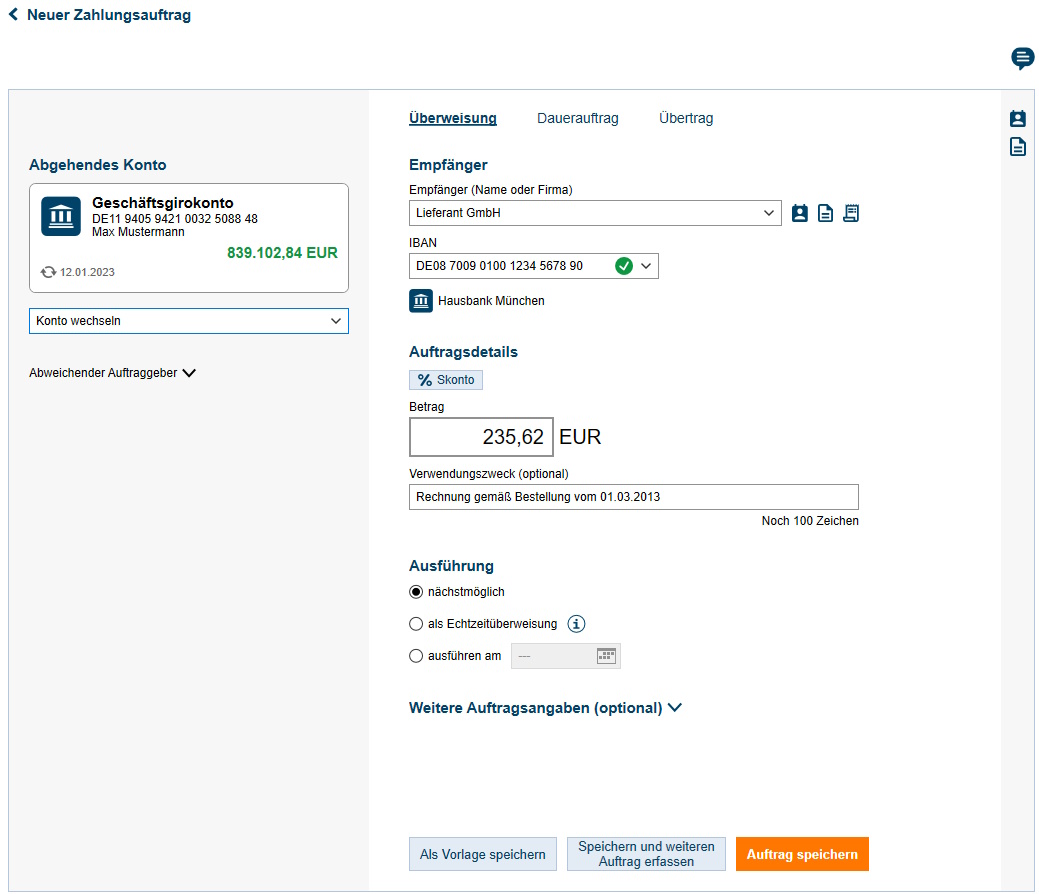Image resolution: width=1039 pixels, height=894 pixels.
Task: Go back using Neuer Zahlungsauftrag arrow
Action: pyautogui.click(x=14, y=15)
